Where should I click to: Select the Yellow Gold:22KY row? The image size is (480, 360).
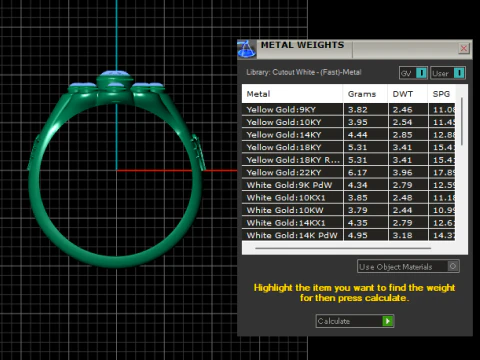tap(348, 172)
